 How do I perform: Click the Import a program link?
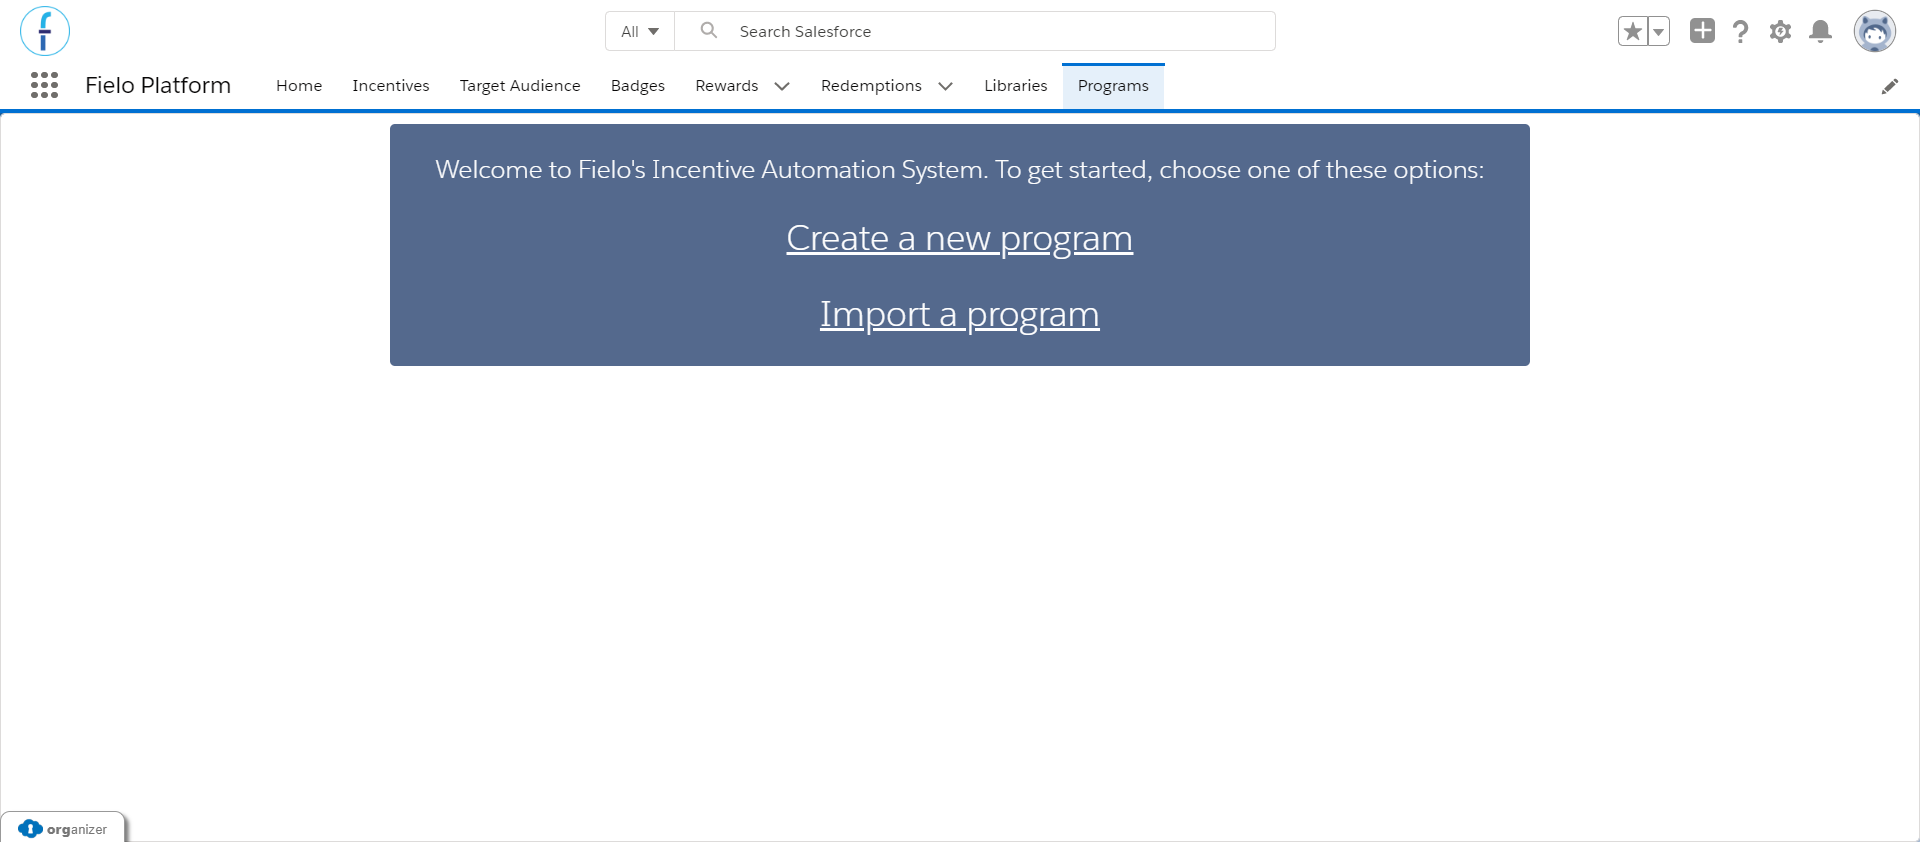960,314
